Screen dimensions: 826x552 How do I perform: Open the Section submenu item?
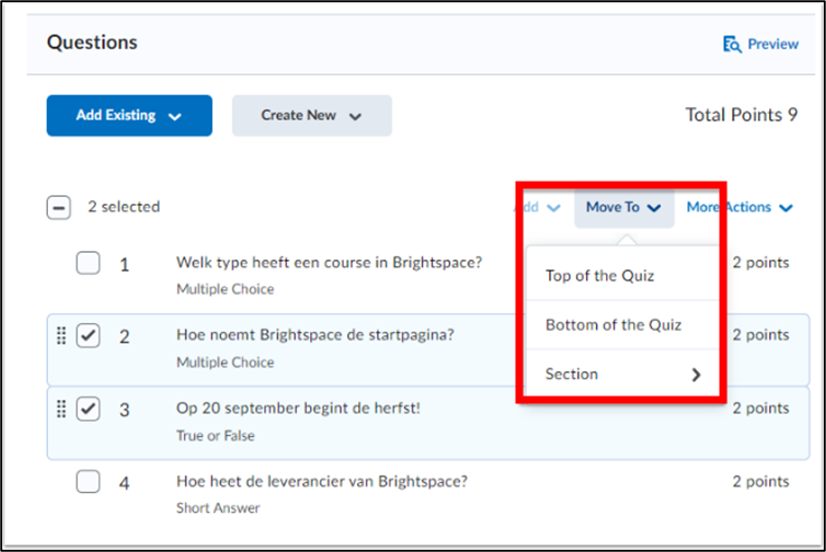click(x=623, y=374)
